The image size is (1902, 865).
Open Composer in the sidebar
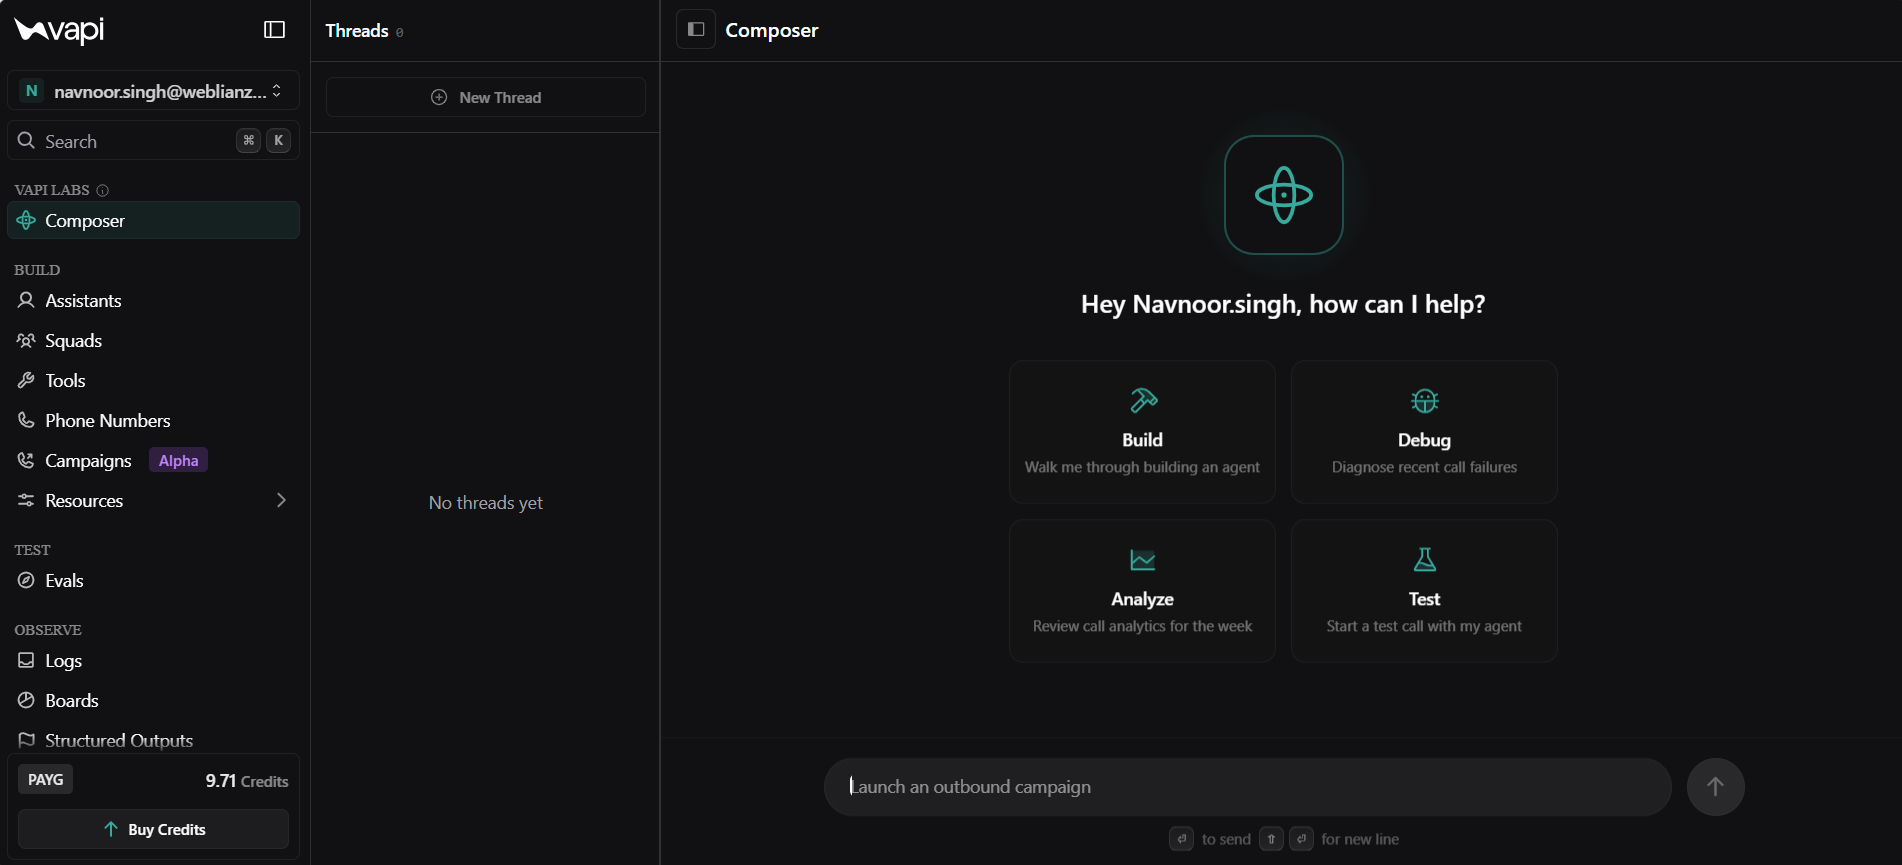(154, 220)
